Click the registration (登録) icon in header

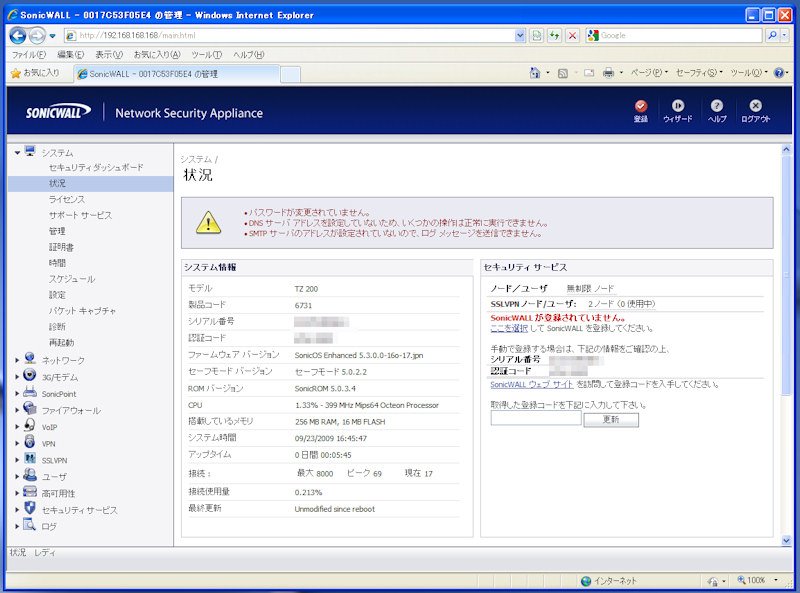click(641, 106)
